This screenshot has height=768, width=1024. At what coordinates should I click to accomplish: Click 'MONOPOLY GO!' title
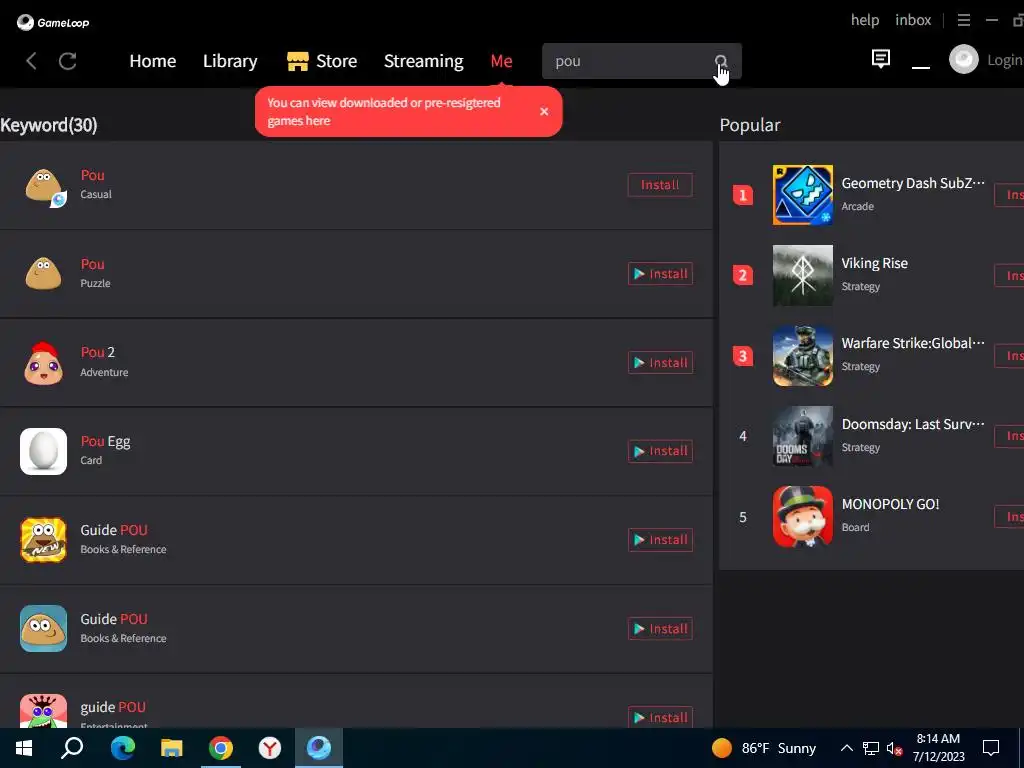click(890, 504)
